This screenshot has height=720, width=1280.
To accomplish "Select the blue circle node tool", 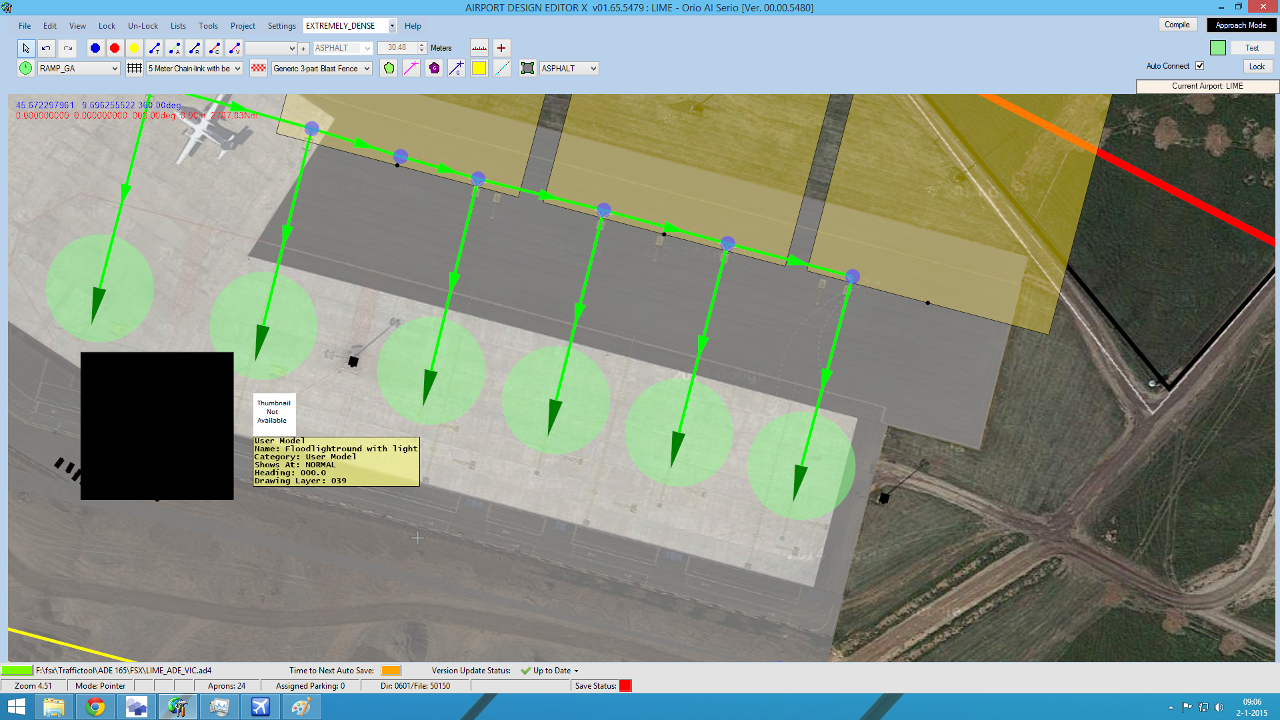I will 95,48.
